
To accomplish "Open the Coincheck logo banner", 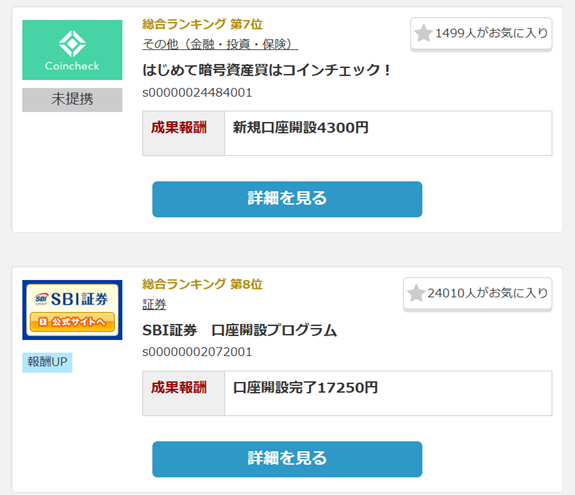I will click(x=72, y=50).
